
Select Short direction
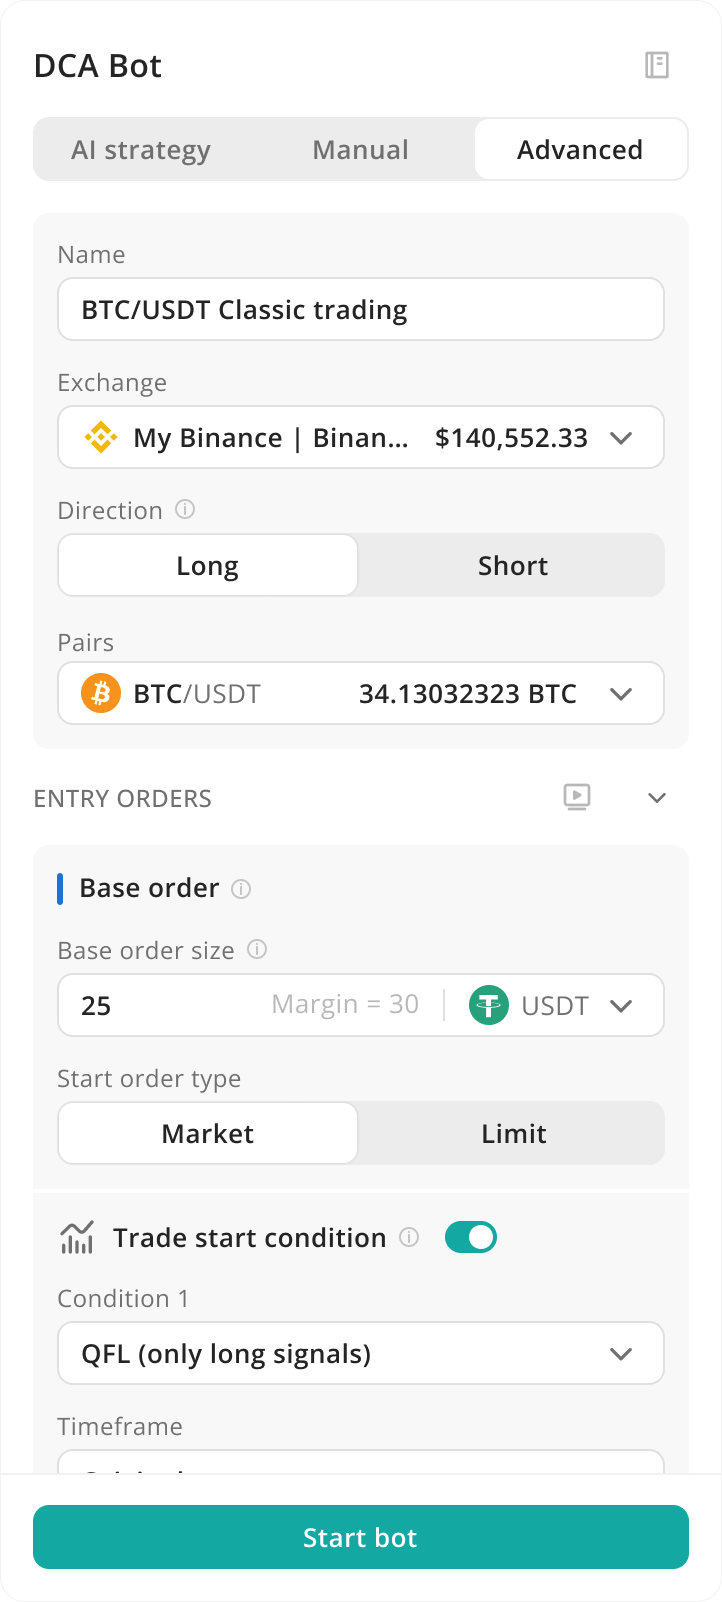(x=512, y=565)
